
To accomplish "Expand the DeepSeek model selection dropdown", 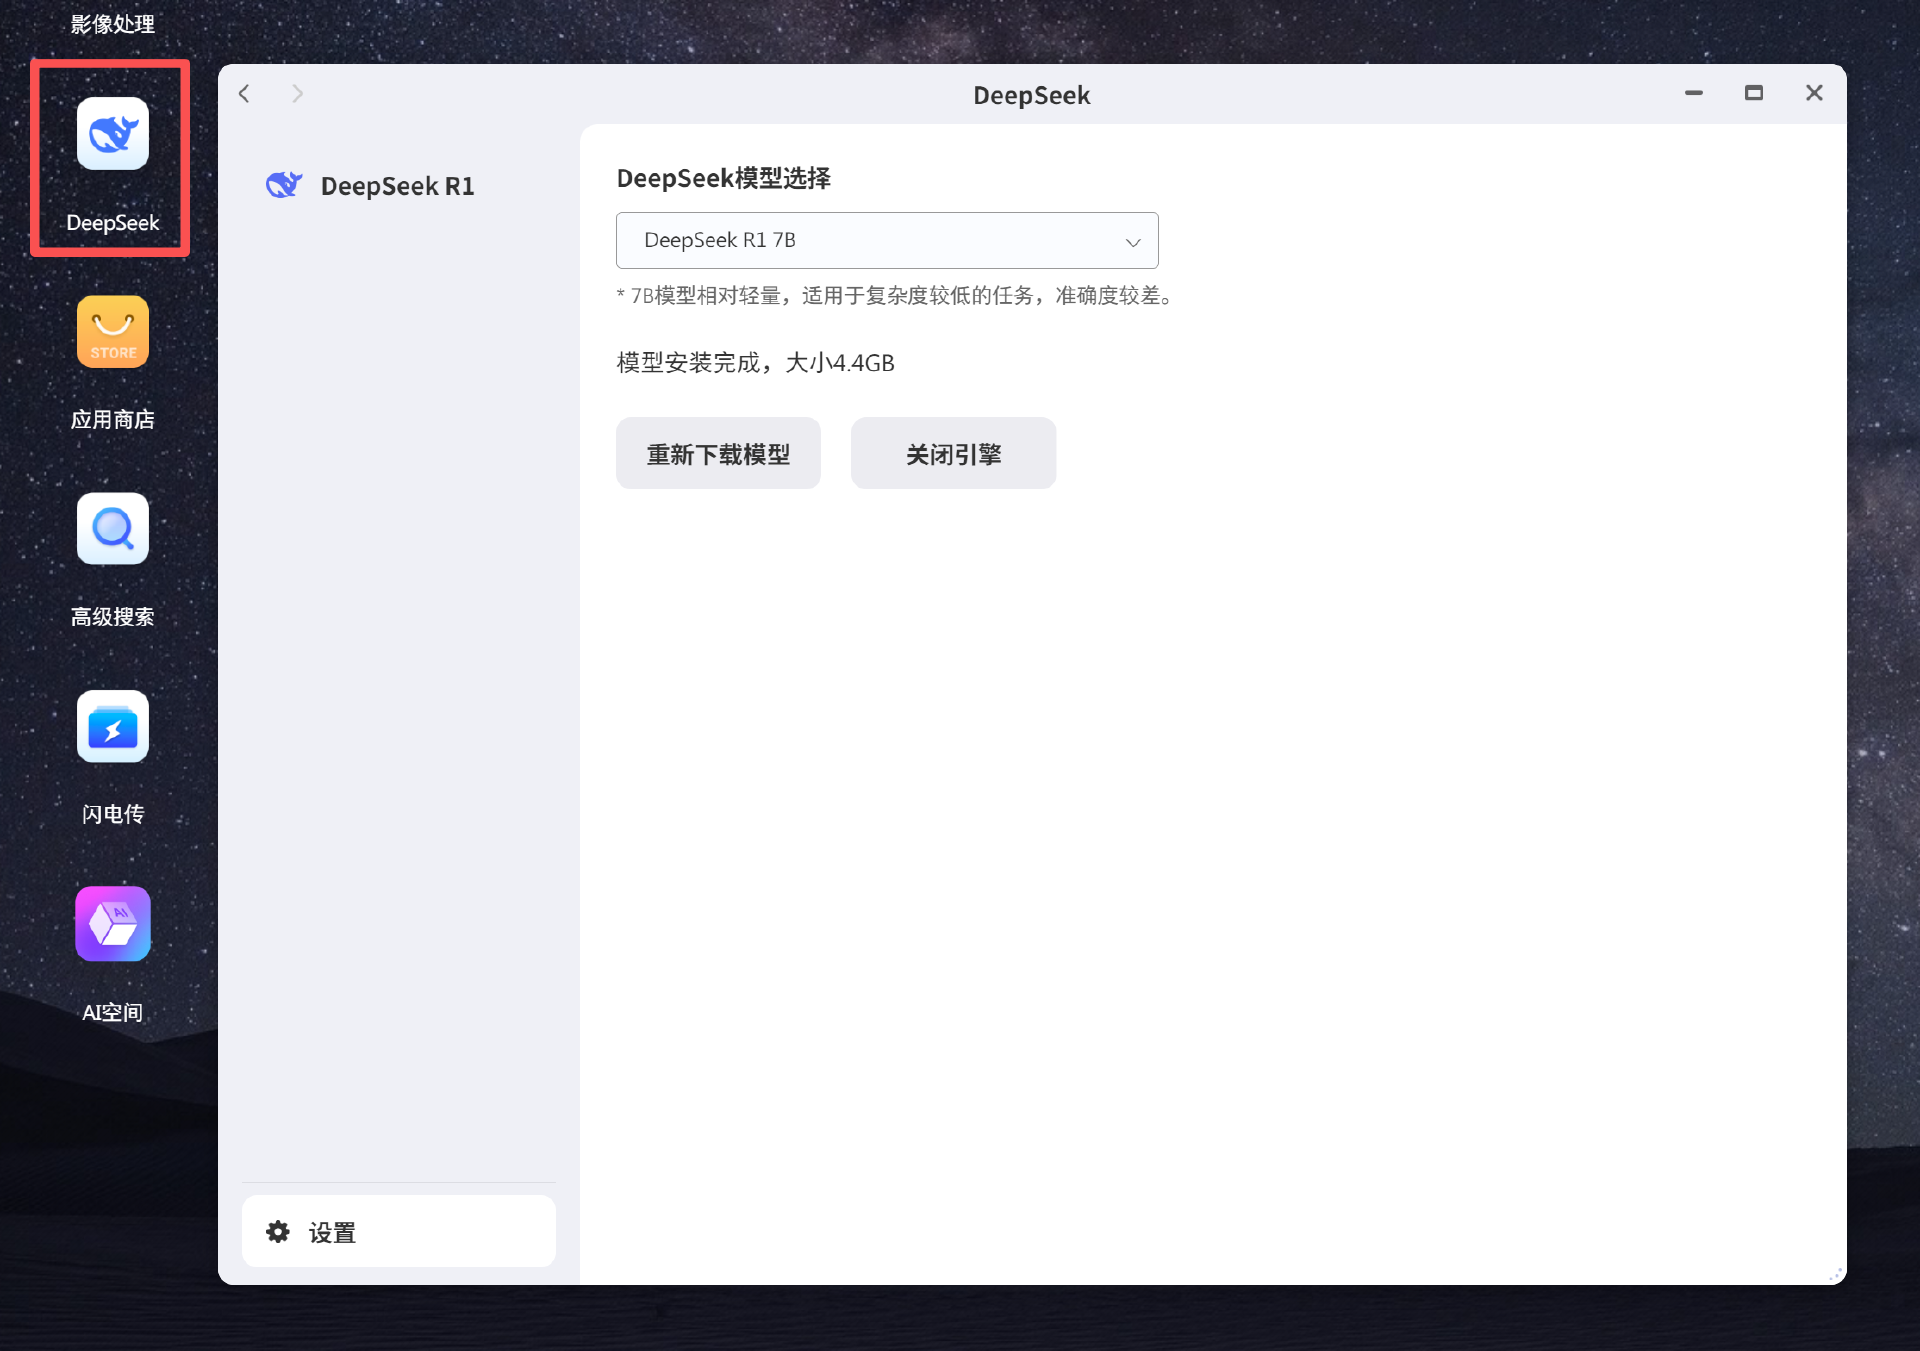I will (886, 241).
